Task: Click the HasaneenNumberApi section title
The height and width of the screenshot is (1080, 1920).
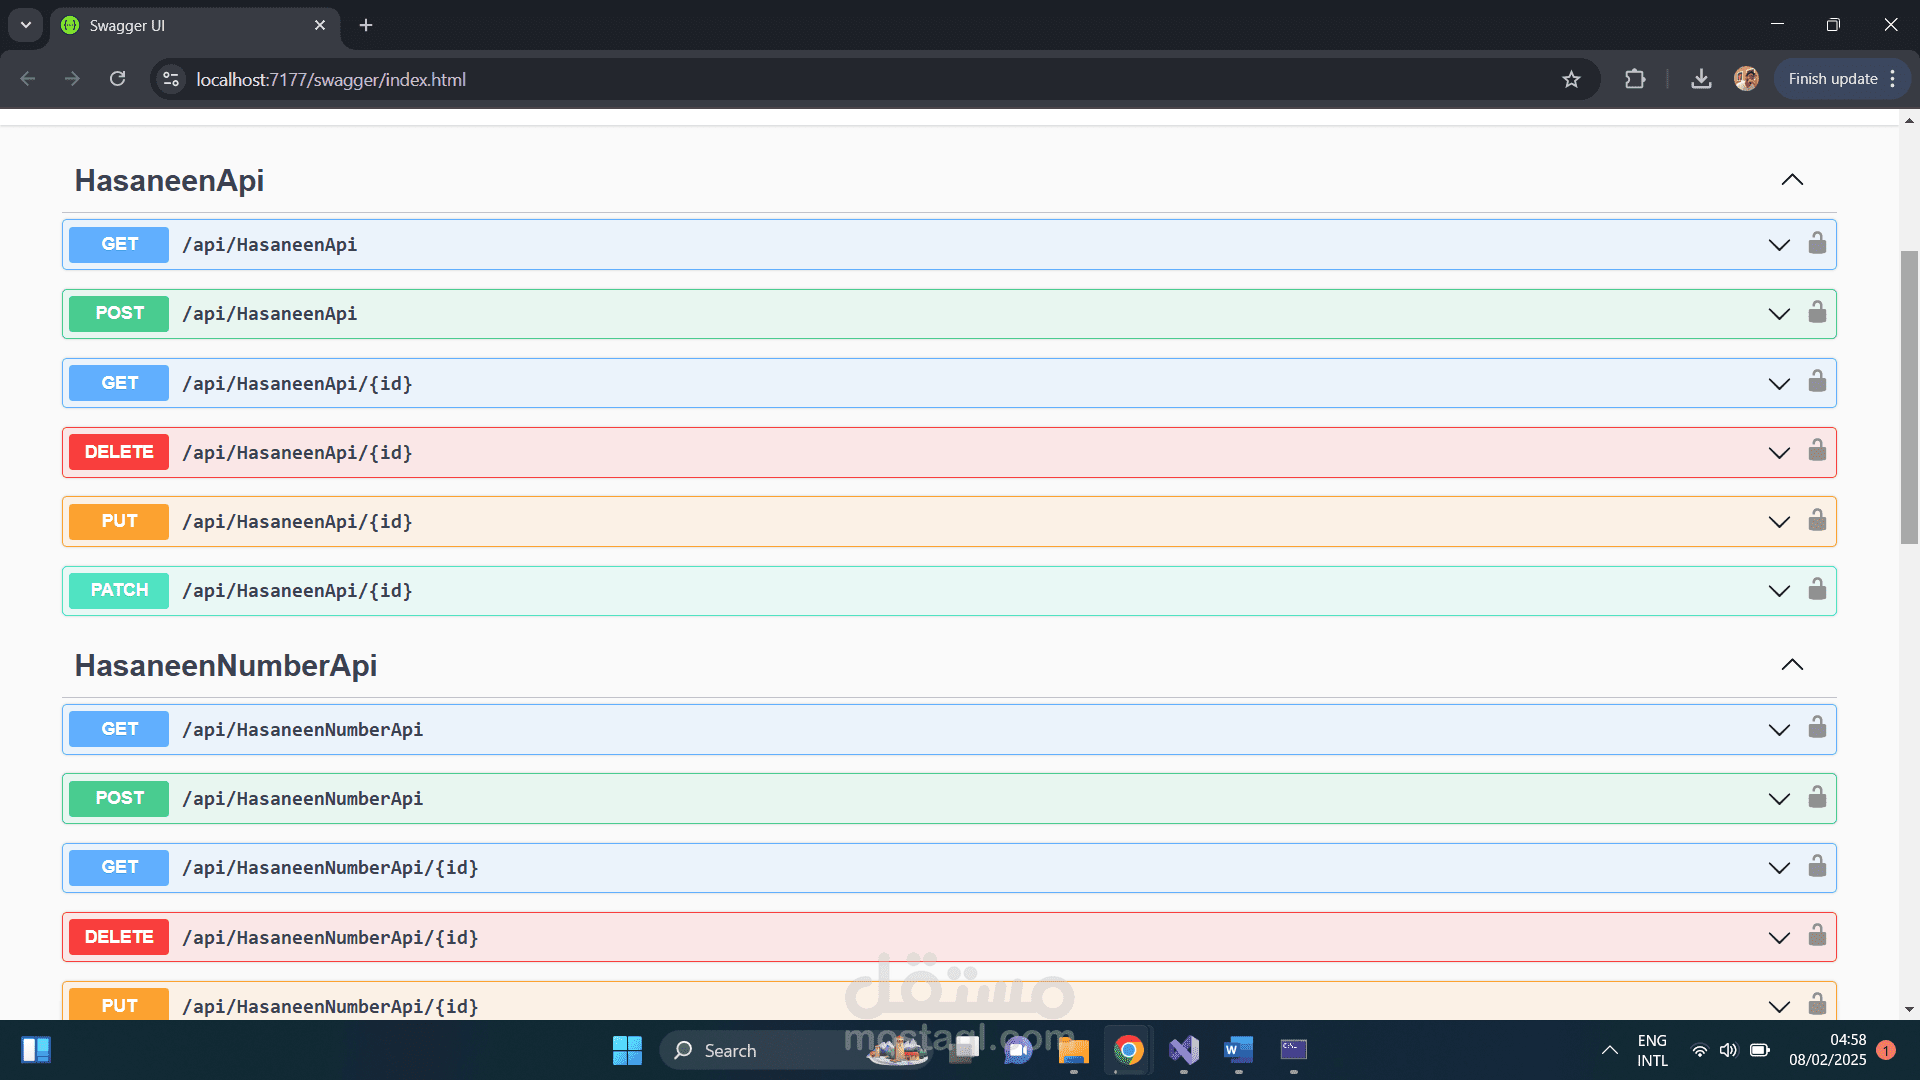Action: [x=226, y=665]
